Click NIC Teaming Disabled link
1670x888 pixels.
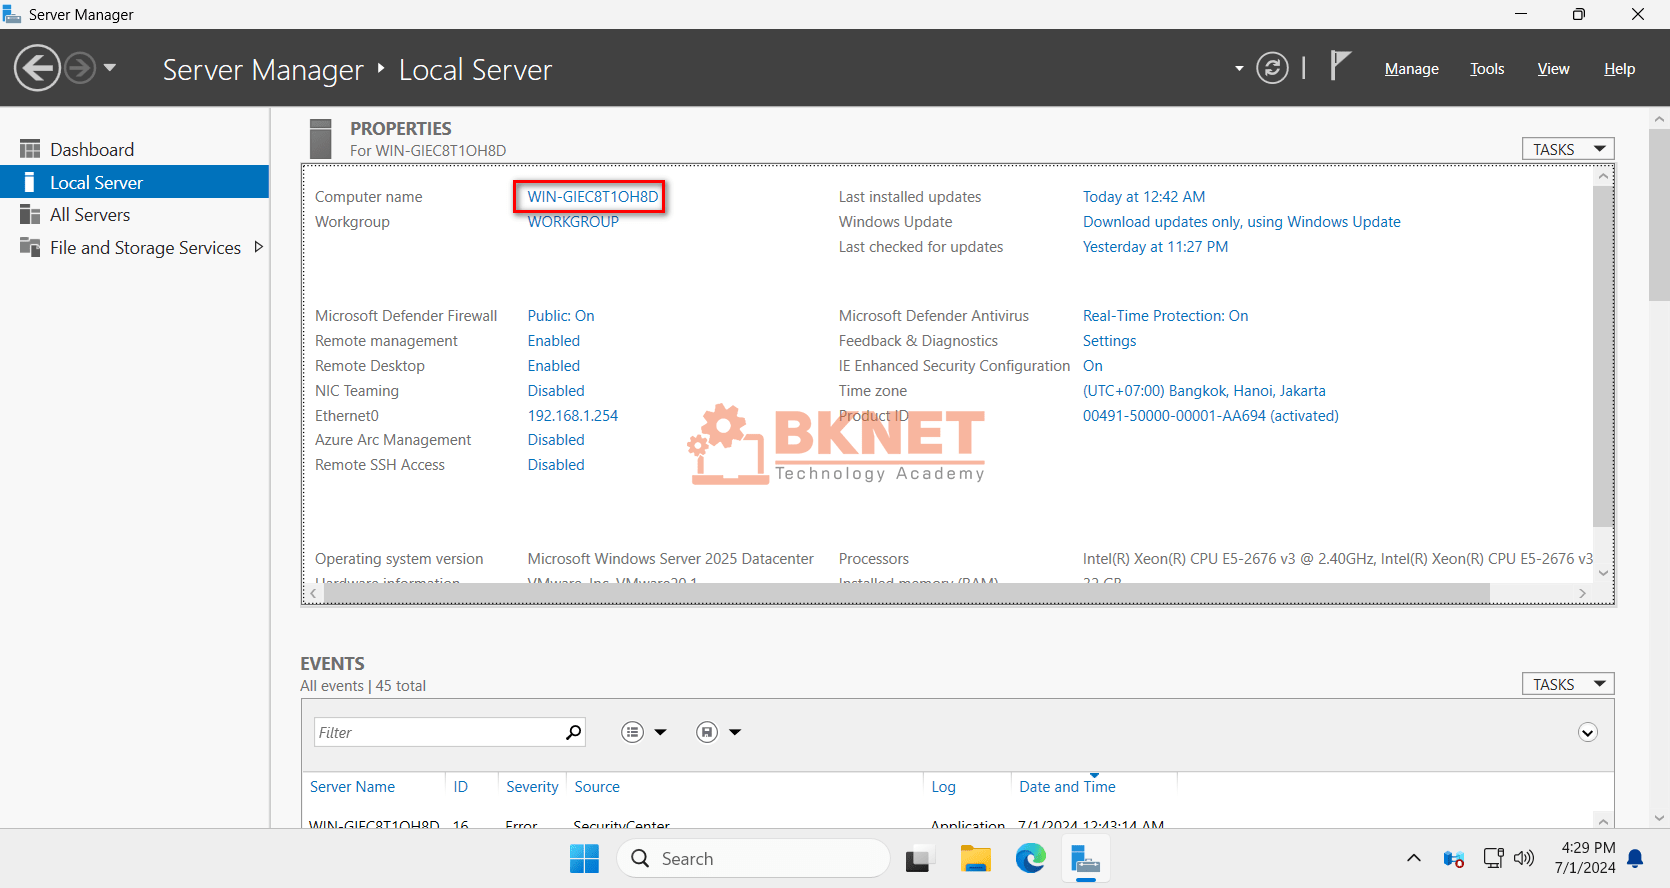coord(556,391)
